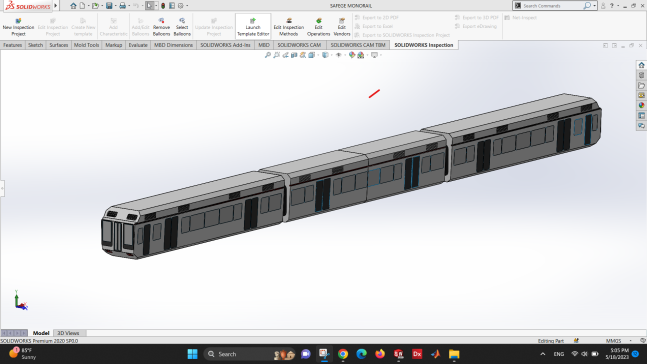Create a new document with the New icon
647x364 pixels.
[83, 6]
